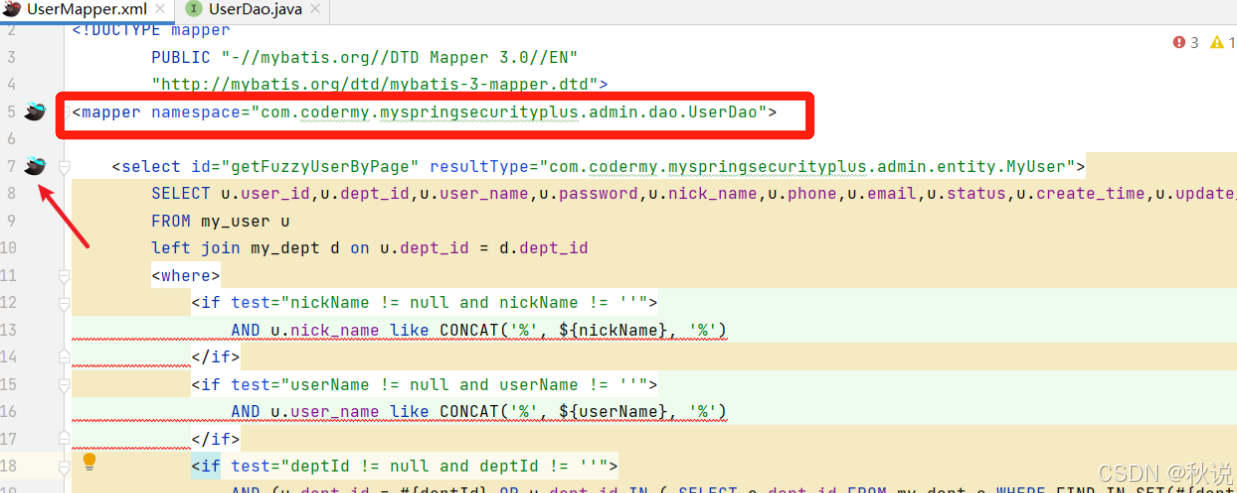Collapse the select block fold at line 7
1237x493 pixels.
point(64,166)
